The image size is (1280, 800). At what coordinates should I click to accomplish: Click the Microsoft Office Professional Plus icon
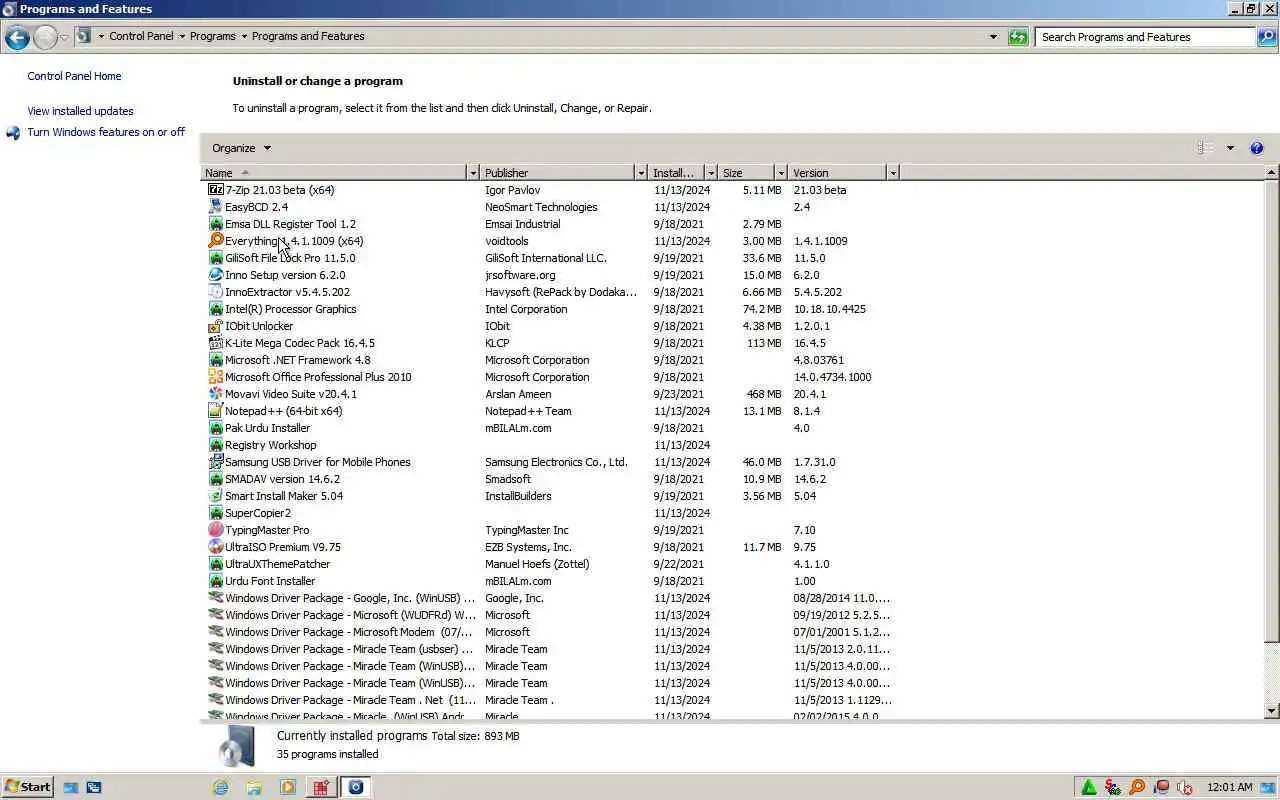216,377
